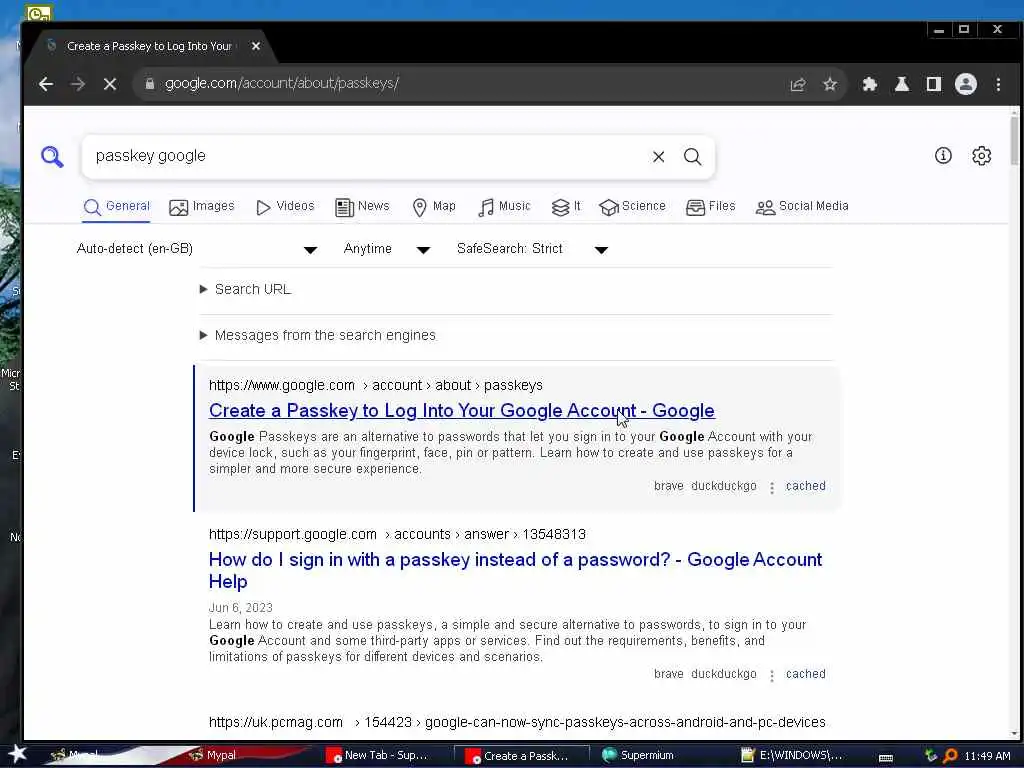The width and height of the screenshot is (1024, 768).
Task: Open cached link of support.google.com result
Action: click(805, 674)
